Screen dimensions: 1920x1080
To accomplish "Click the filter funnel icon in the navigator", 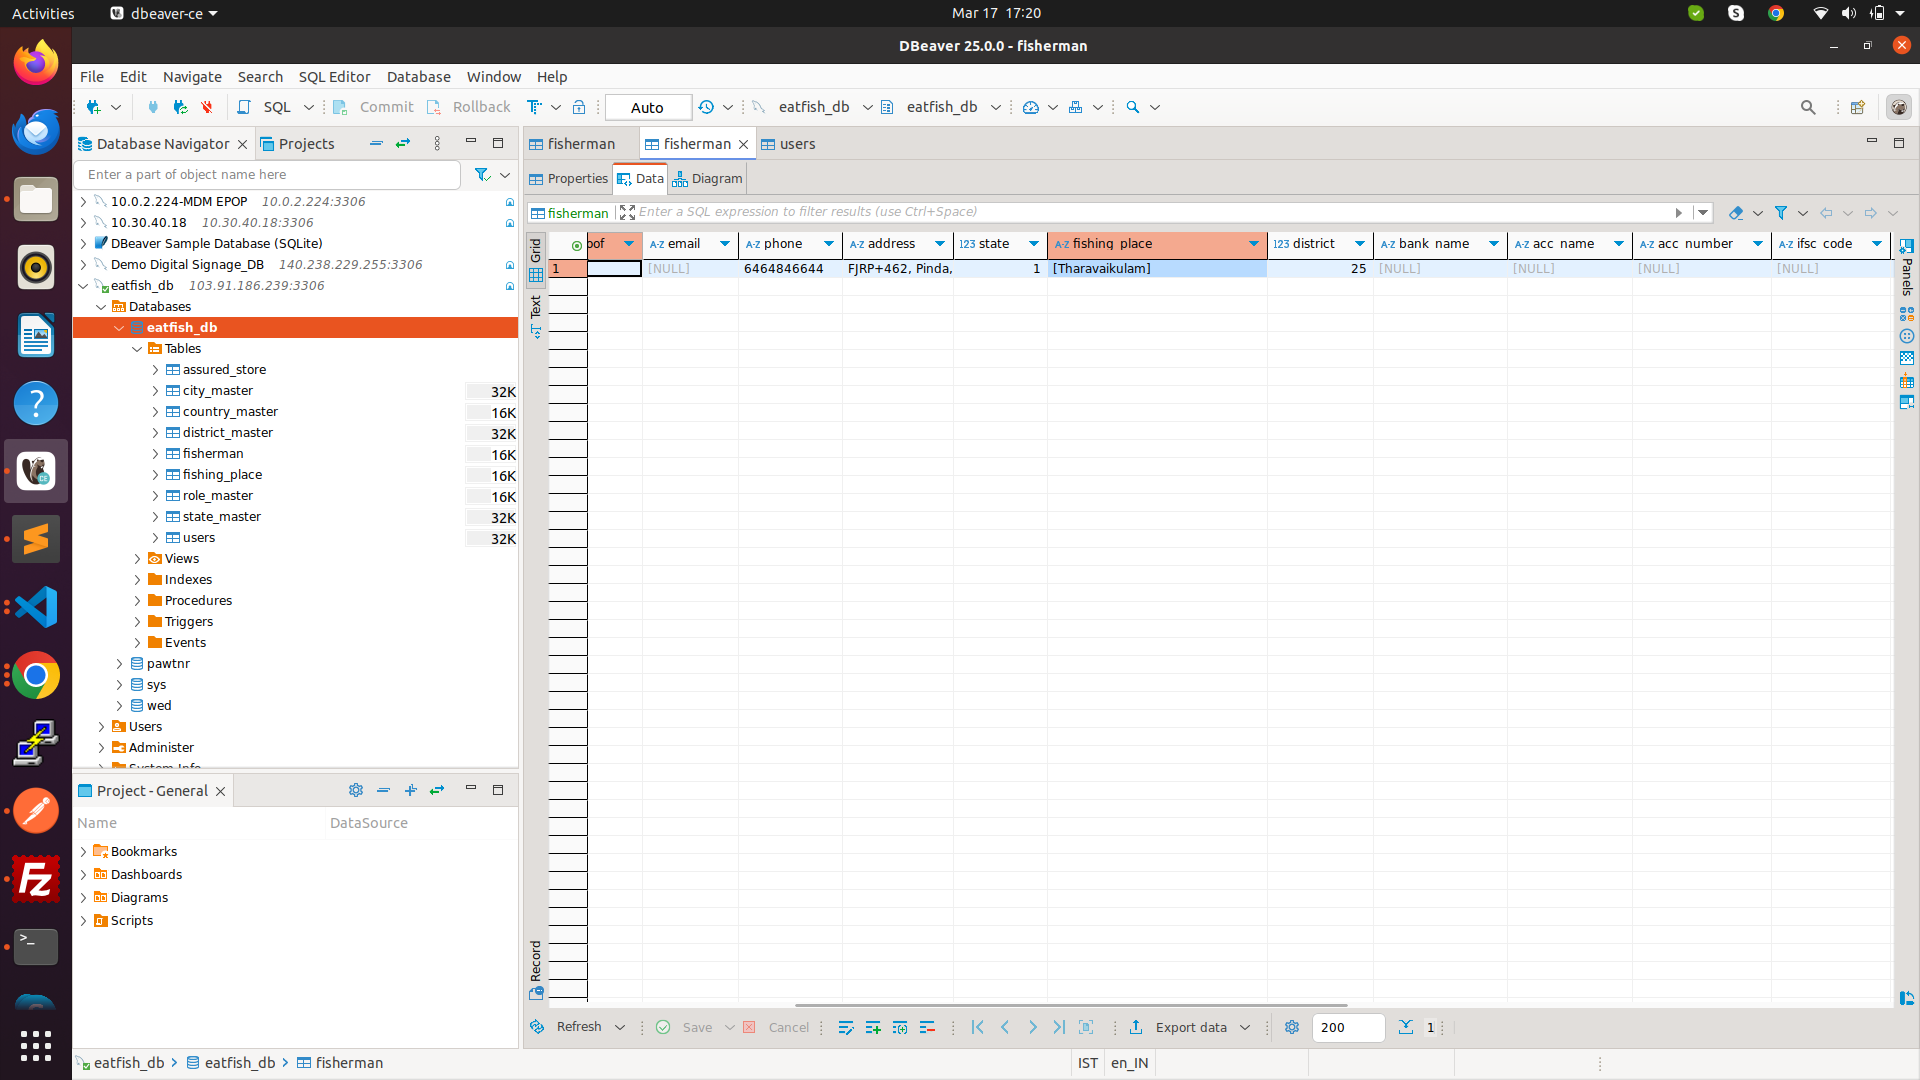I will coord(482,175).
